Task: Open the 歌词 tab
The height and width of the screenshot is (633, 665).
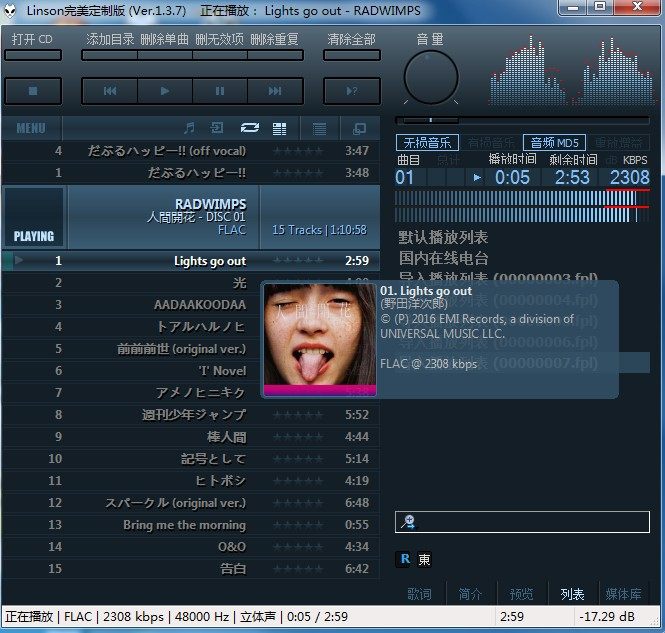Action: [419, 594]
